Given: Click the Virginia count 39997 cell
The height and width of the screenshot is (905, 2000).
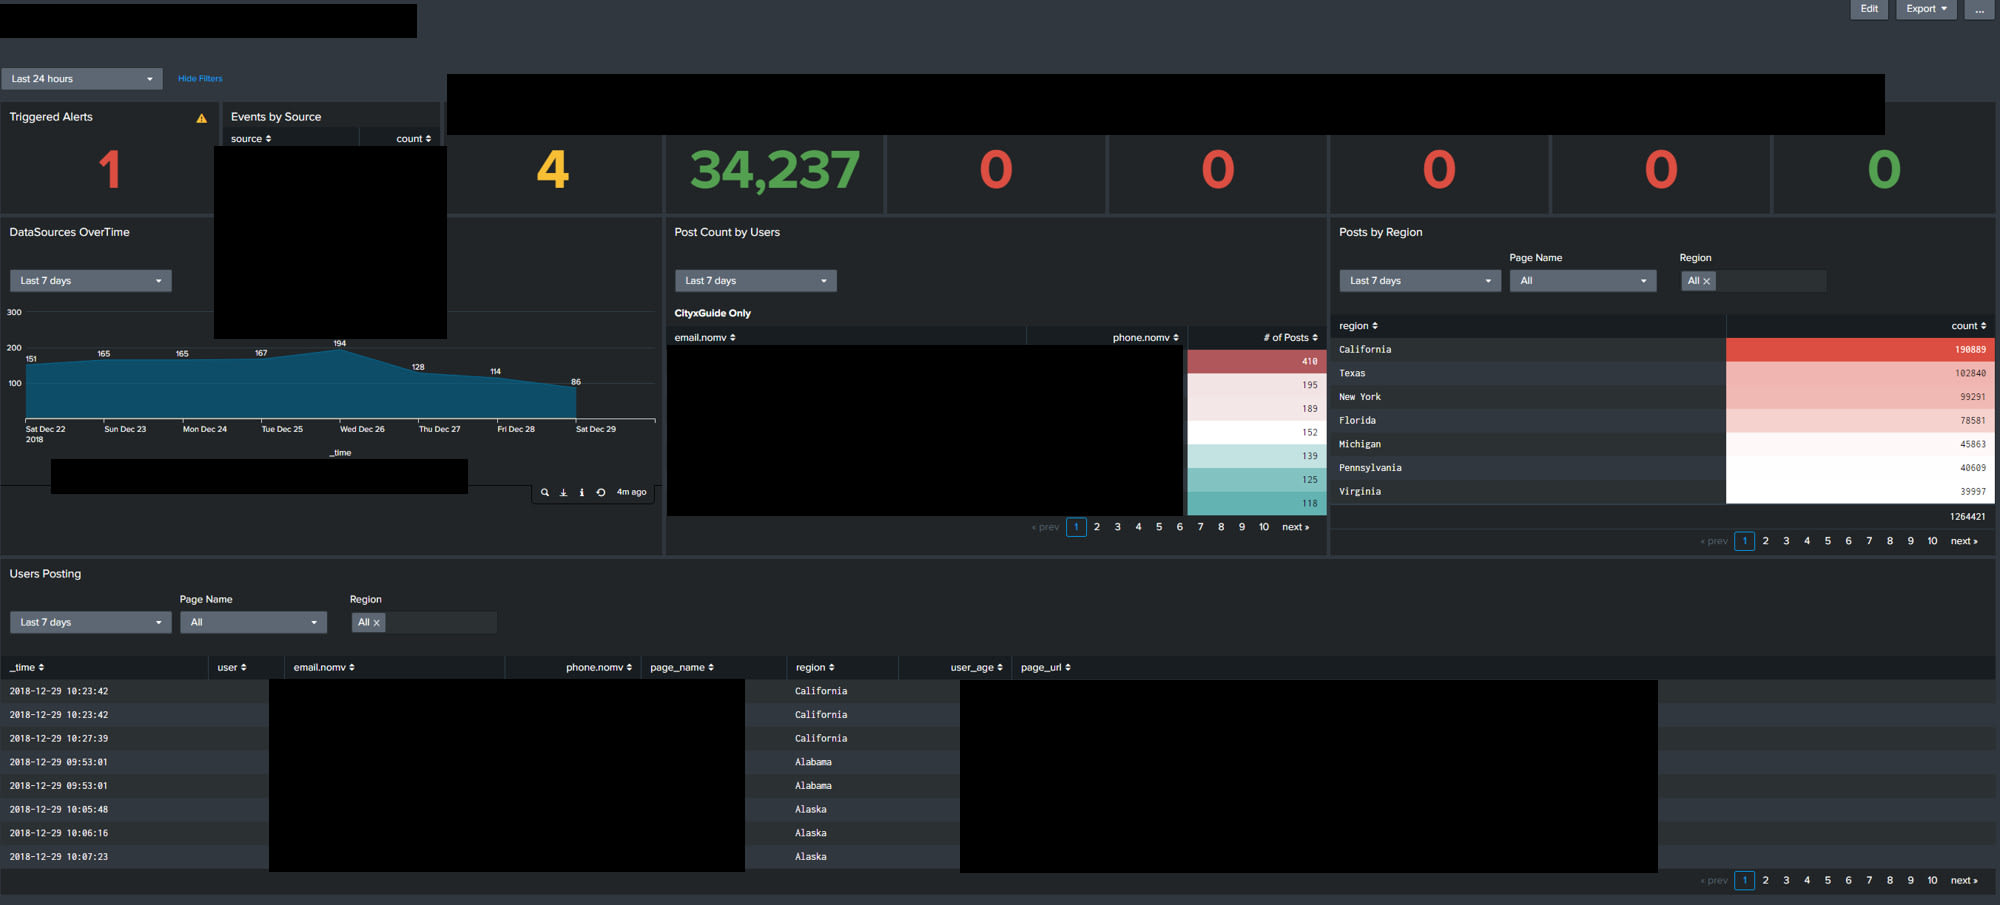Looking at the screenshot, I should (x=1860, y=492).
